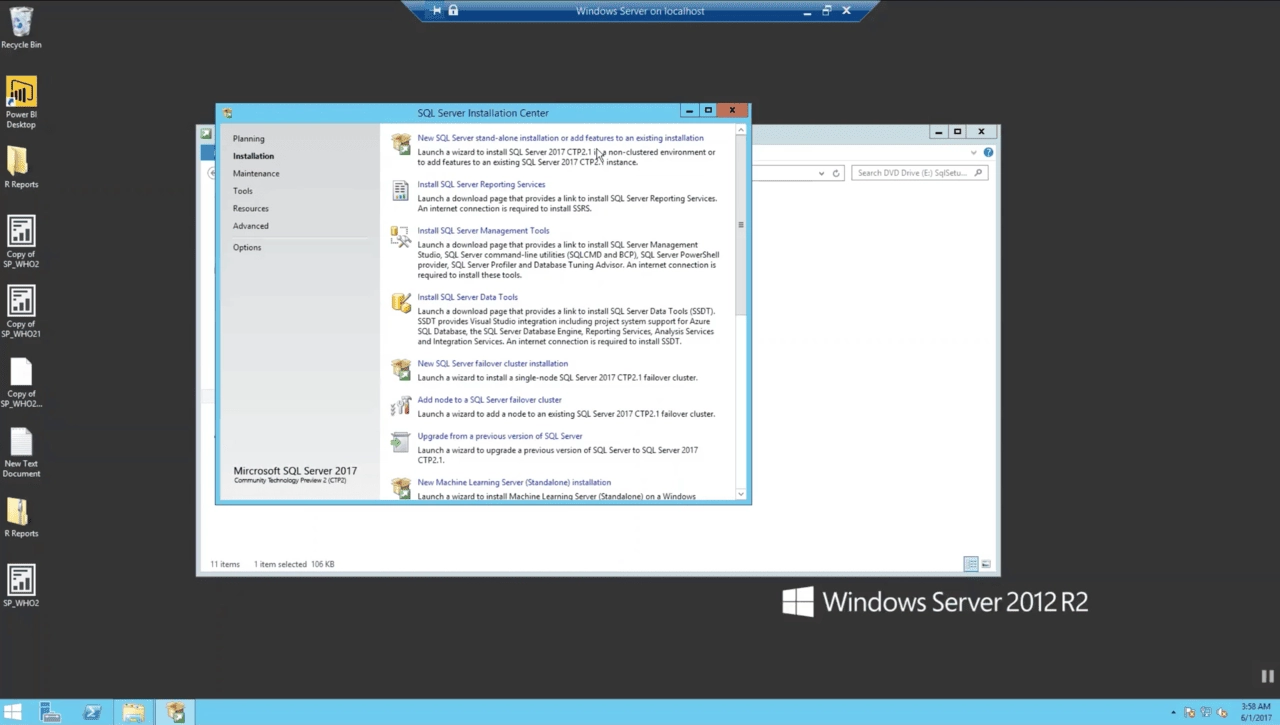Click the network icon in the system tray
This screenshot has height=725, width=1280.
coord(1206,713)
